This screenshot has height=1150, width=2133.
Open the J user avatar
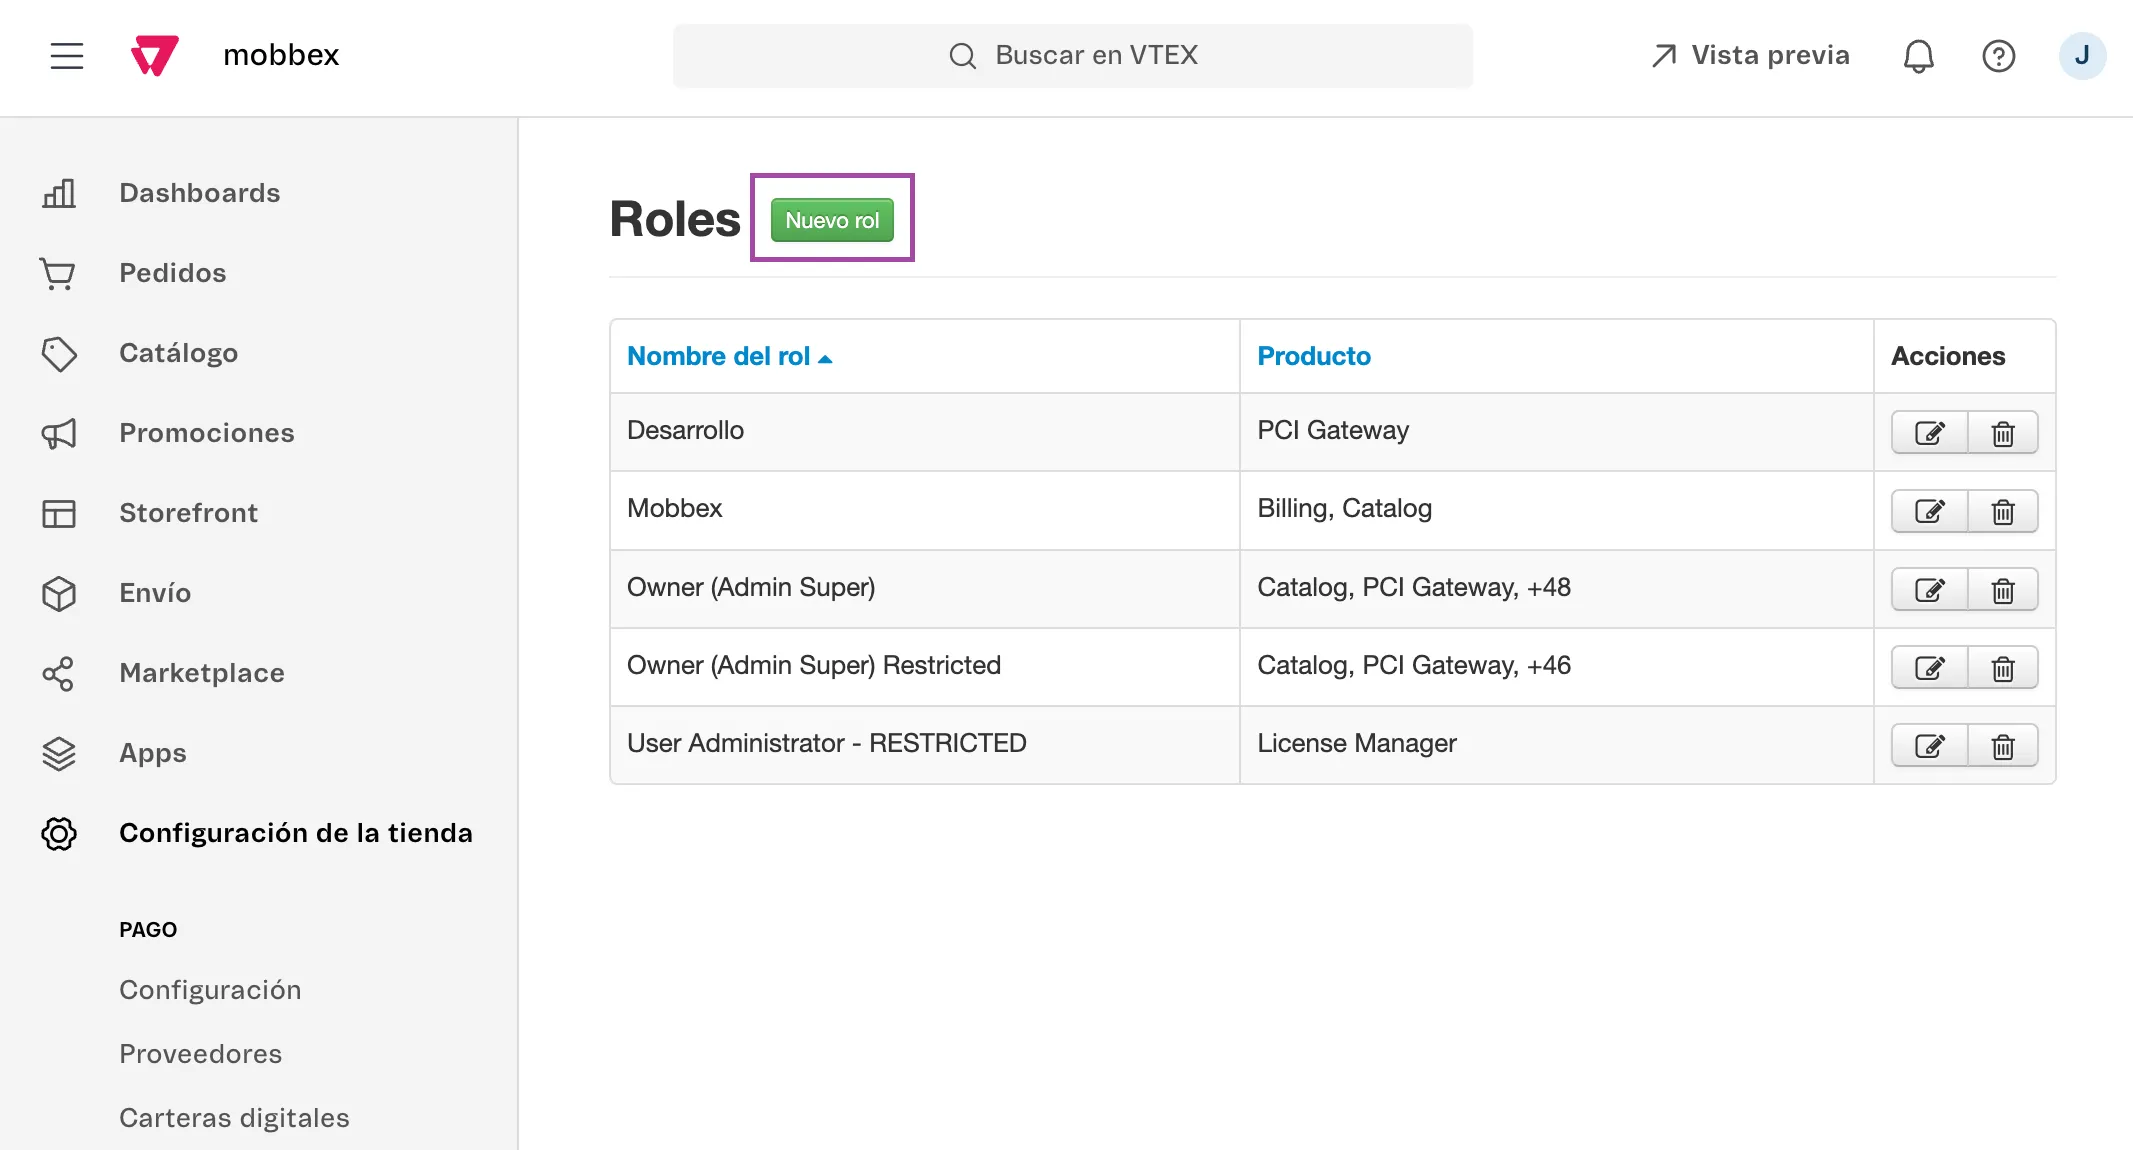click(x=2082, y=56)
